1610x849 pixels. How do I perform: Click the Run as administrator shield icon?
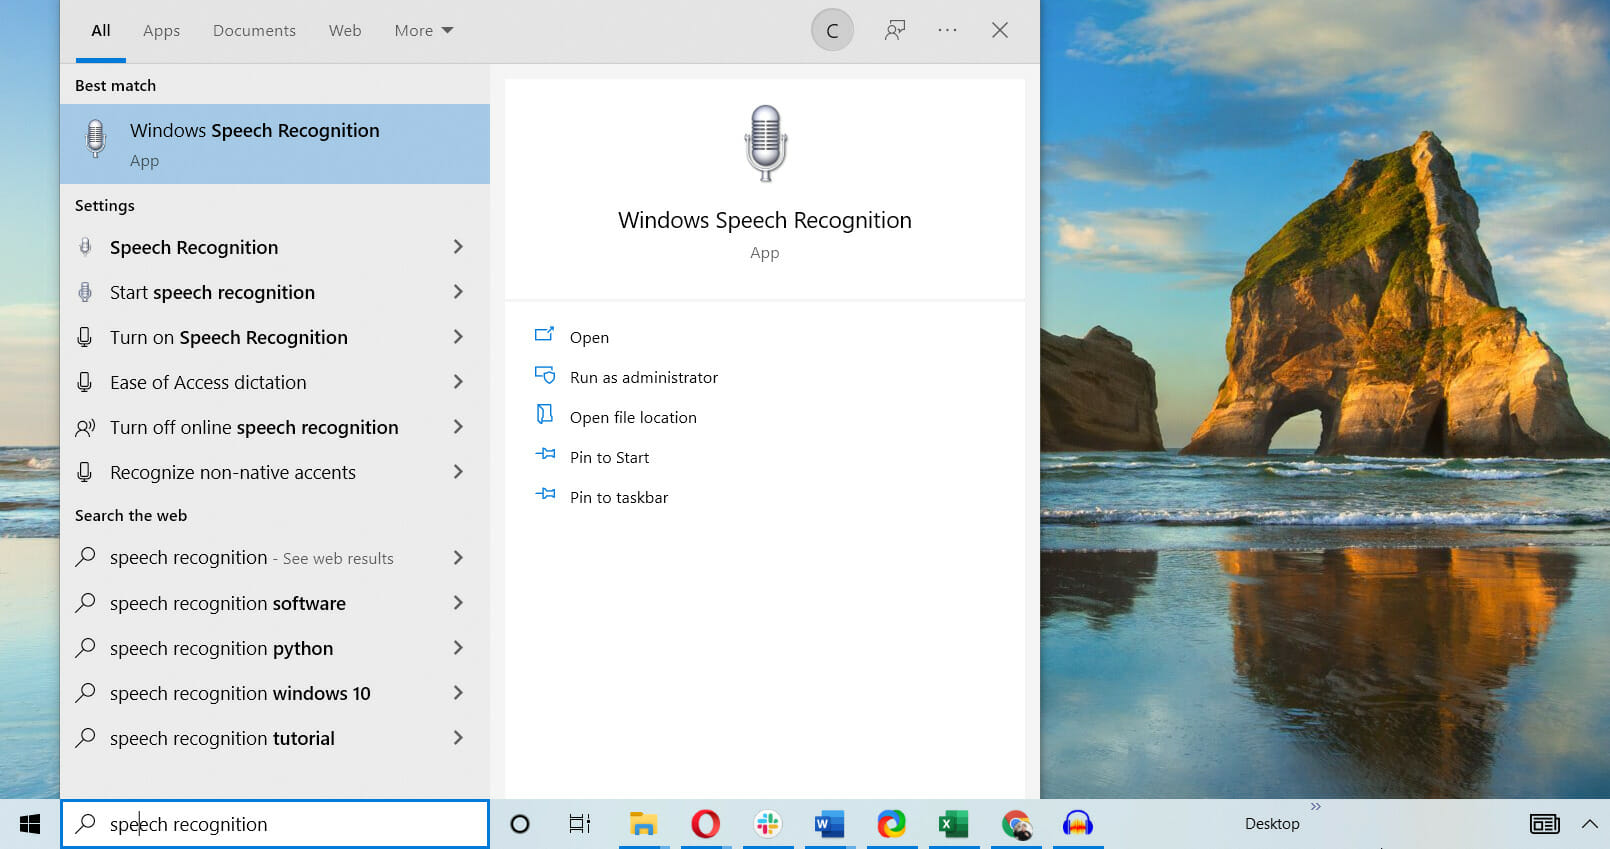[x=545, y=374]
